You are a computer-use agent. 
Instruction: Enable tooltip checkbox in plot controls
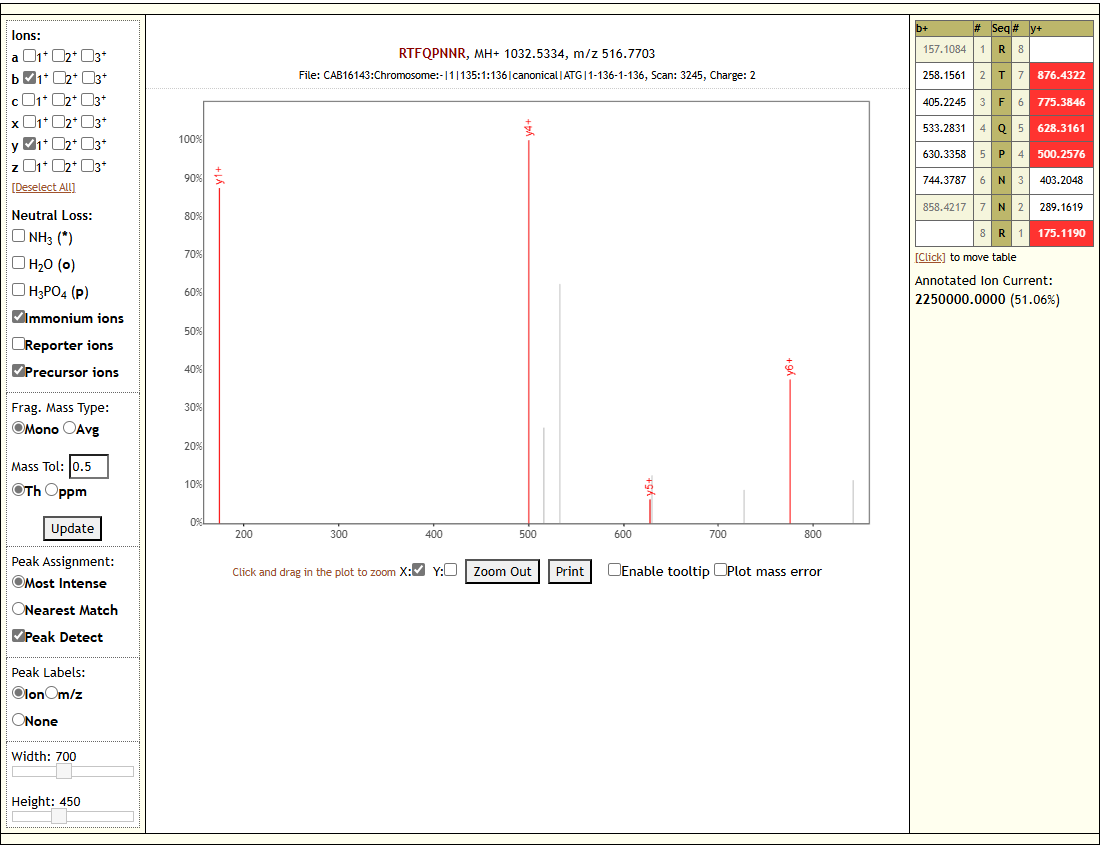[614, 570]
